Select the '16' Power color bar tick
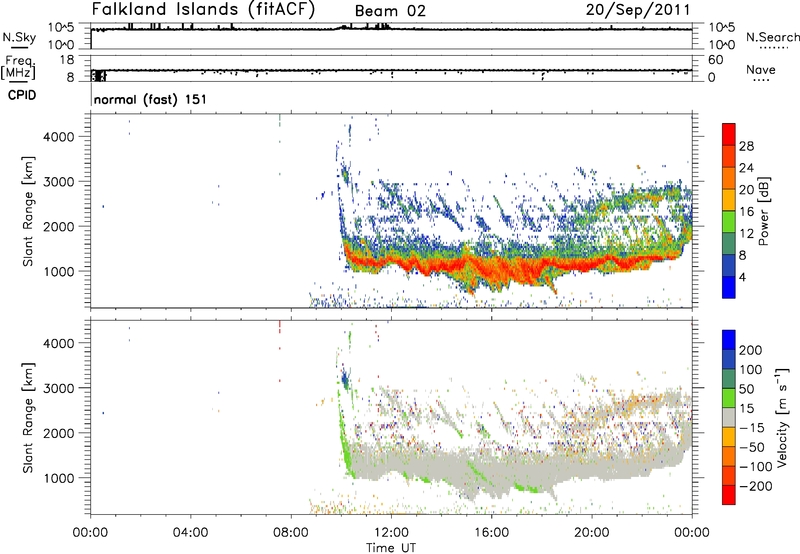This screenshot has height=554, width=800. [746, 212]
